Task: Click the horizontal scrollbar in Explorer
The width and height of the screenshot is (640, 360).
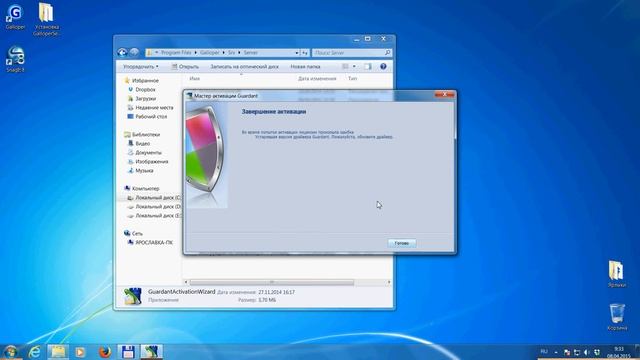Action: (x=271, y=282)
